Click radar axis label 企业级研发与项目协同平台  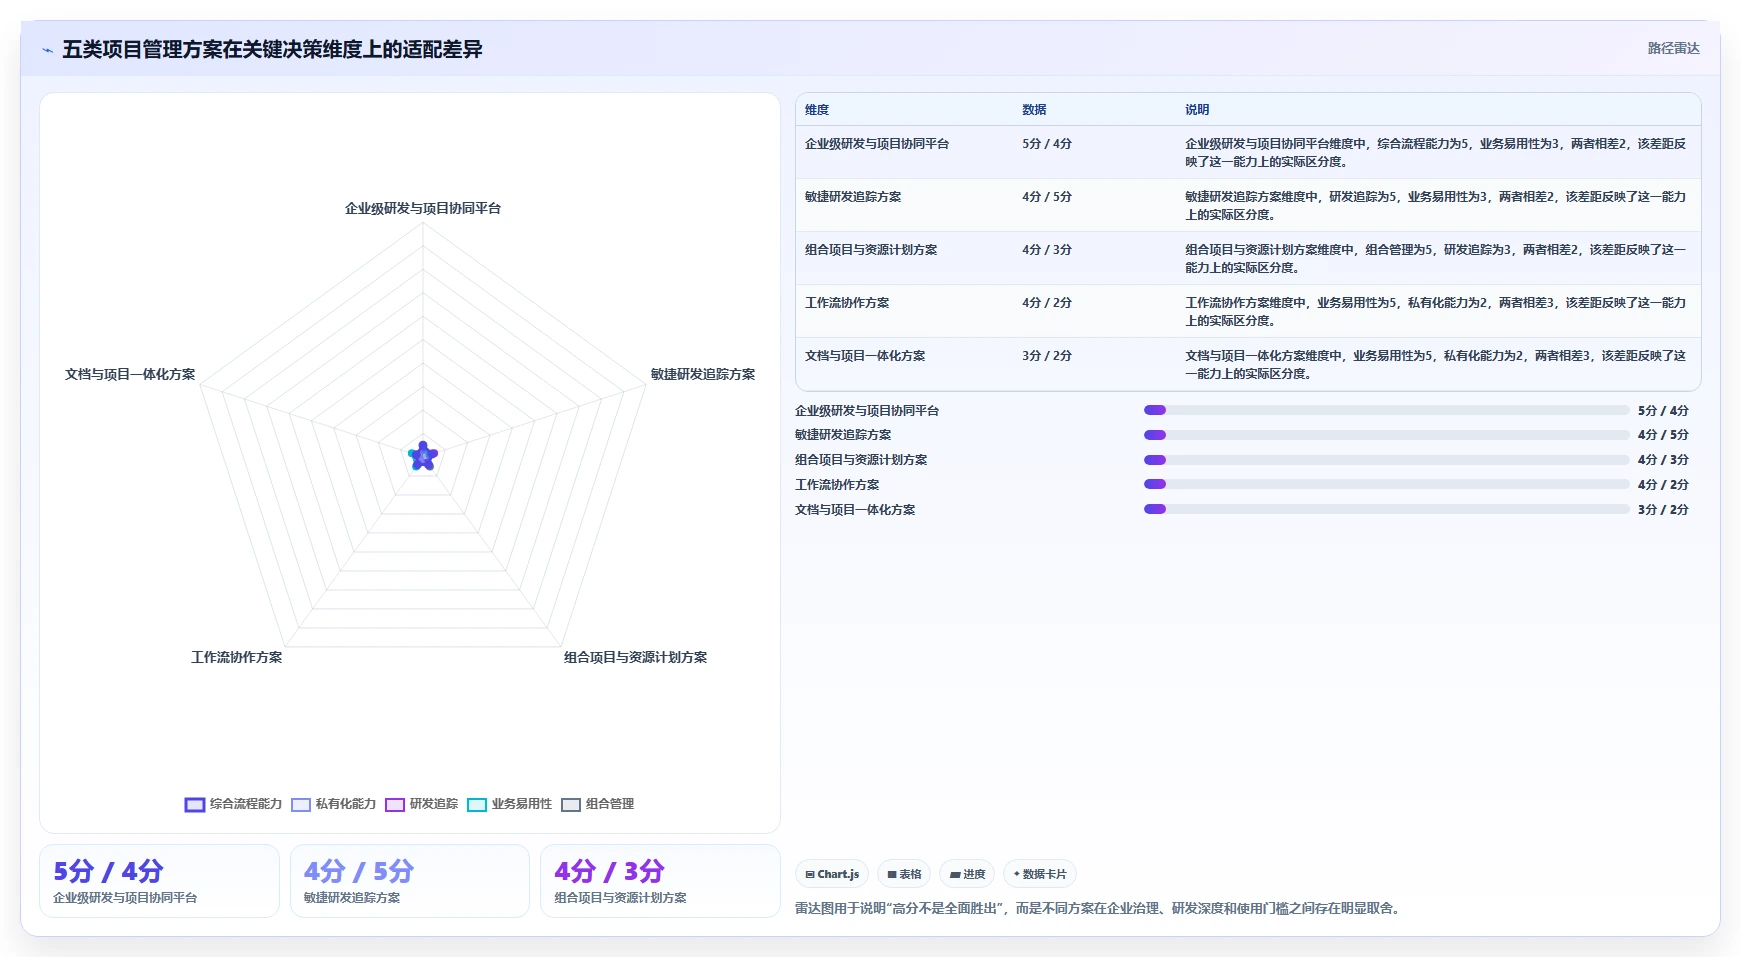click(x=423, y=208)
